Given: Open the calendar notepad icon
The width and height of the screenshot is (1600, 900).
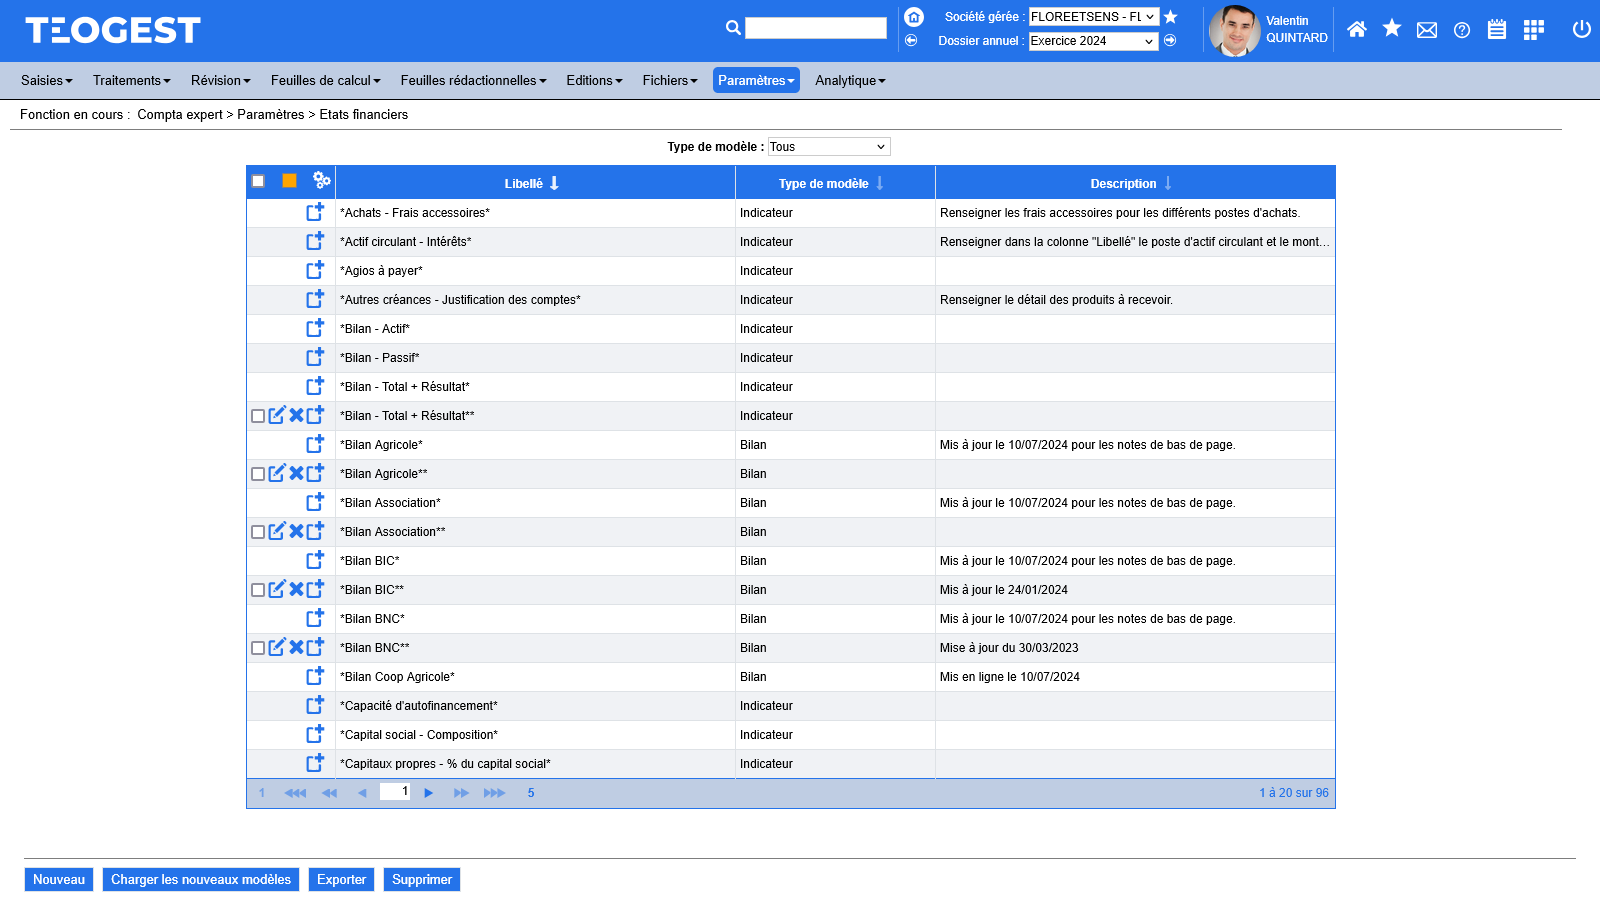Looking at the screenshot, I should 1496,30.
